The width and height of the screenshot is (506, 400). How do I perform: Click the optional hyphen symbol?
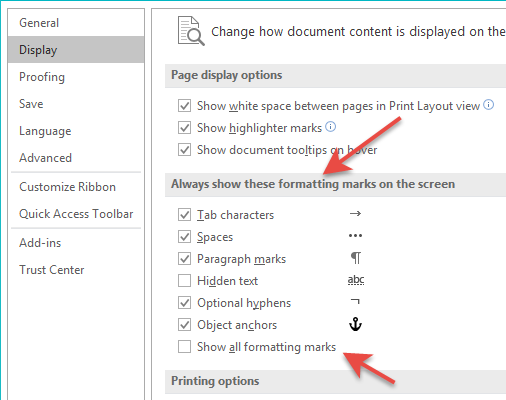pyautogui.click(x=355, y=302)
